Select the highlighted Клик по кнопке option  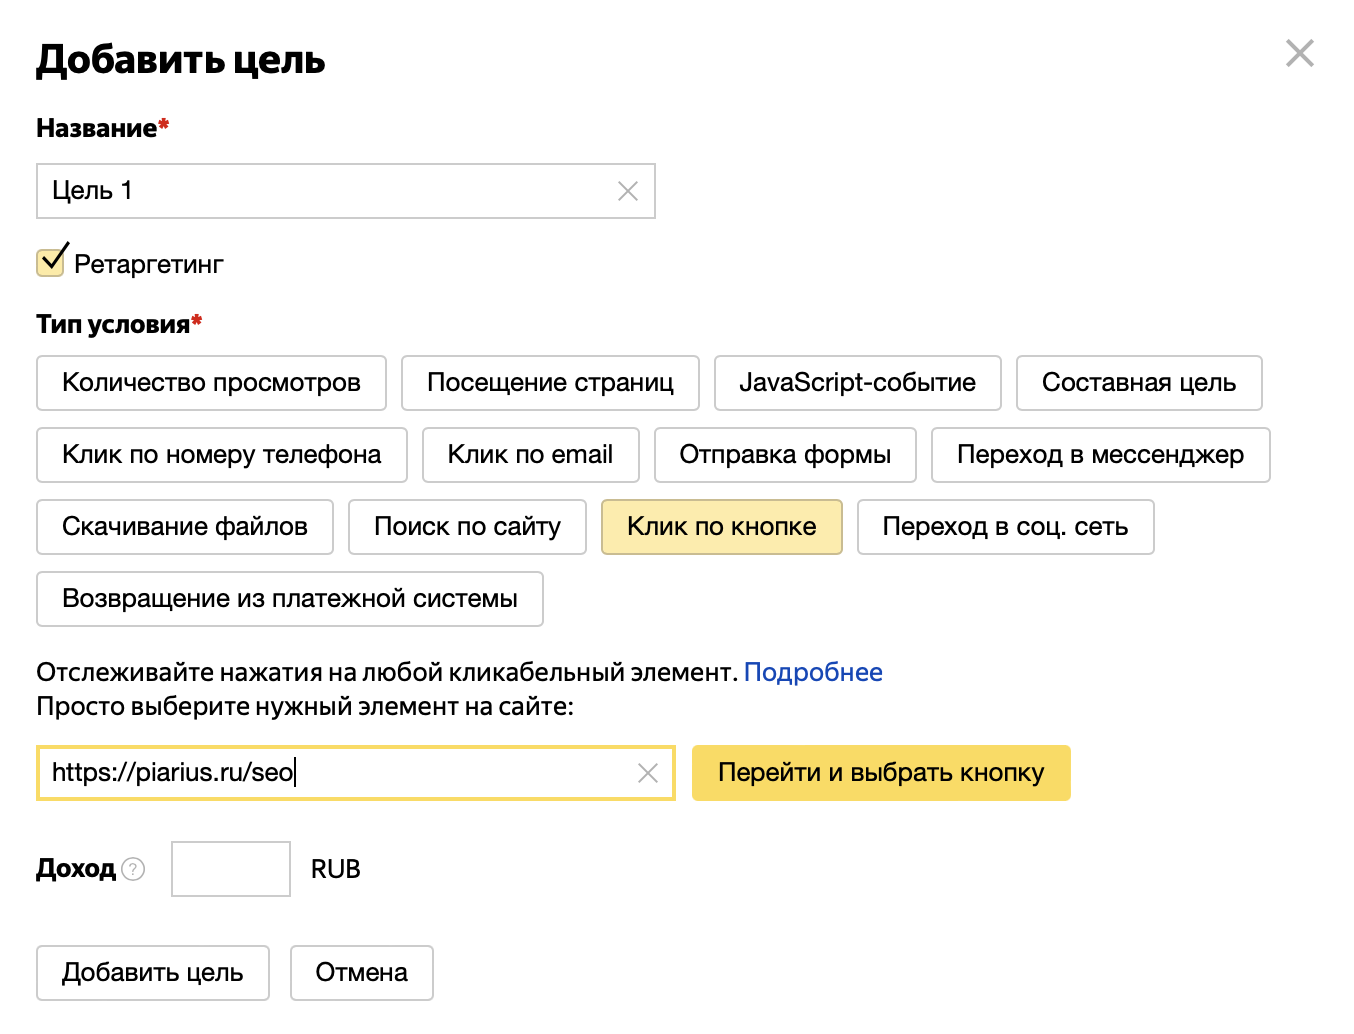coord(721,527)
